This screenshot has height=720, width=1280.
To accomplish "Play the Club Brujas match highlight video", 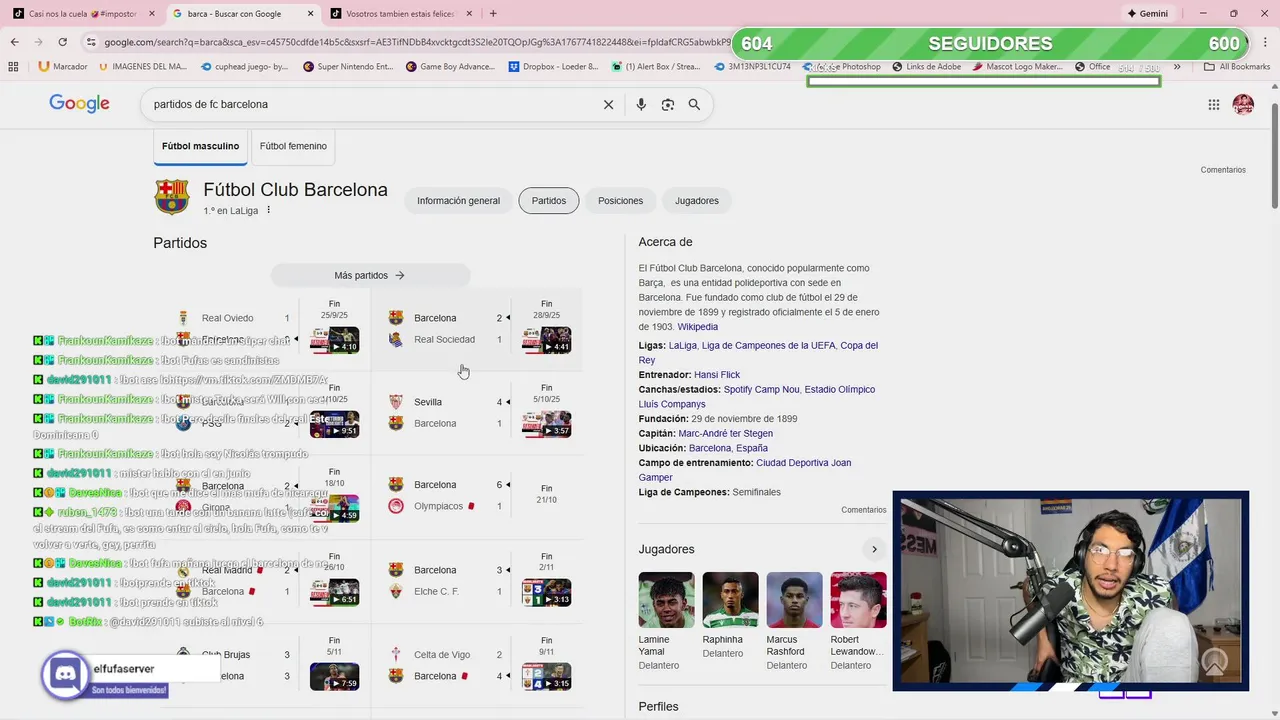I will pos(334,676).
